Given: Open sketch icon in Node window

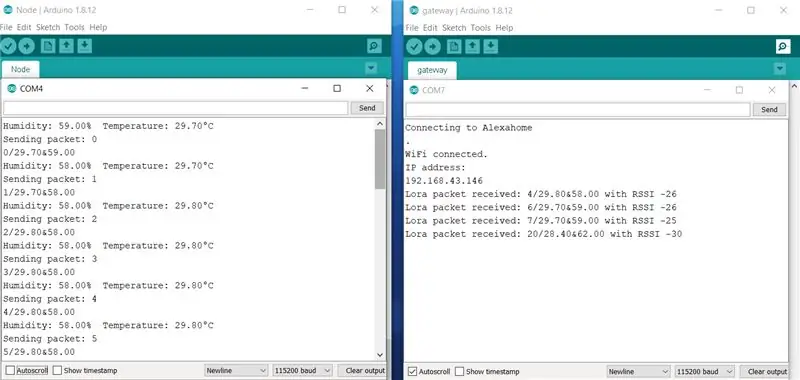Looking at the screenshot, I should tap(66, 46).
